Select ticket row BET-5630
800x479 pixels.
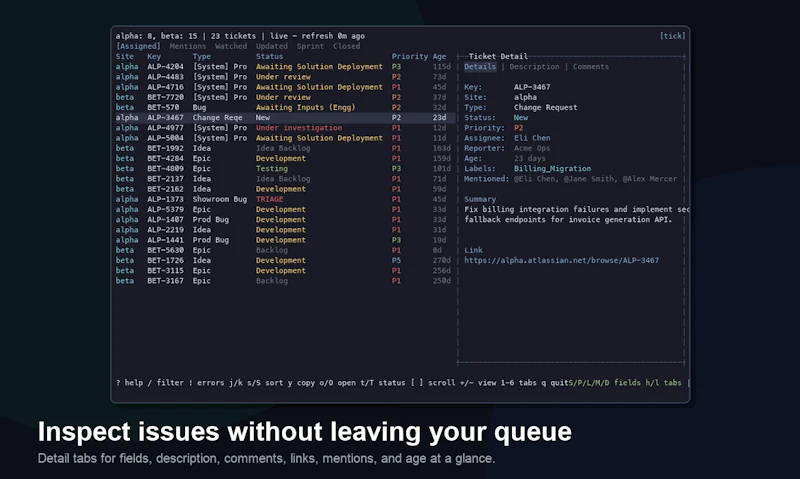pos(284,250)
